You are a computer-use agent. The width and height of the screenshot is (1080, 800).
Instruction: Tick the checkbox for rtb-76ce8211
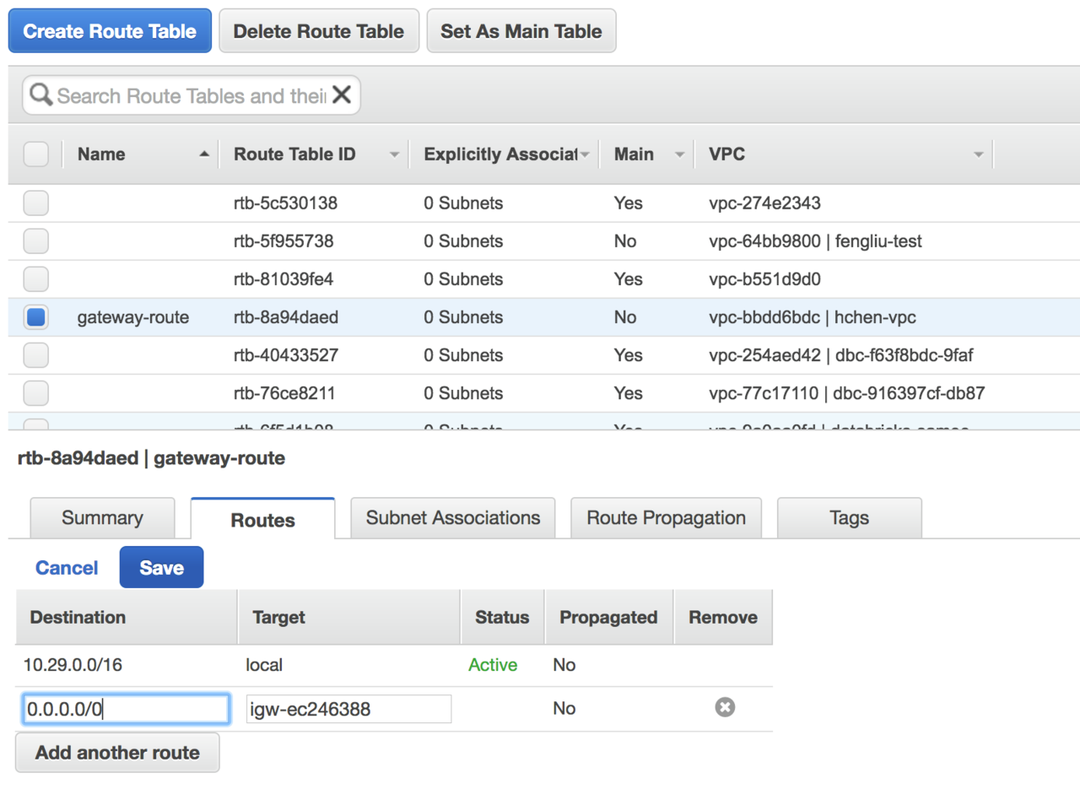coord(36,393)
